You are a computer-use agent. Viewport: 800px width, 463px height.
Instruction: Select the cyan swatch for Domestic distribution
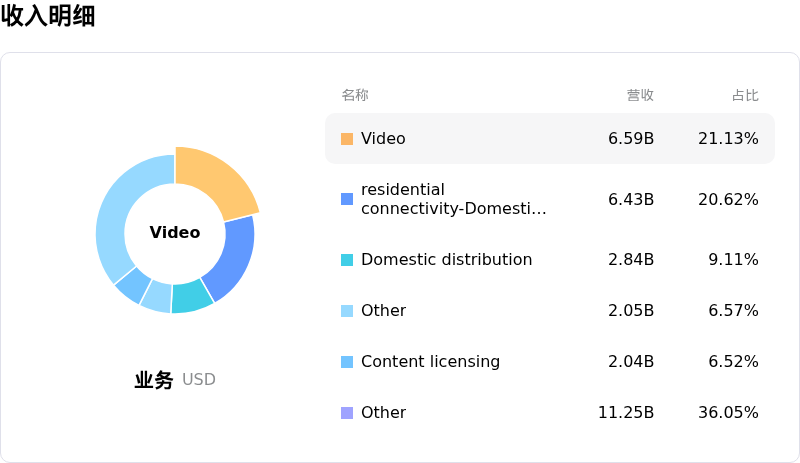(347, 260)
